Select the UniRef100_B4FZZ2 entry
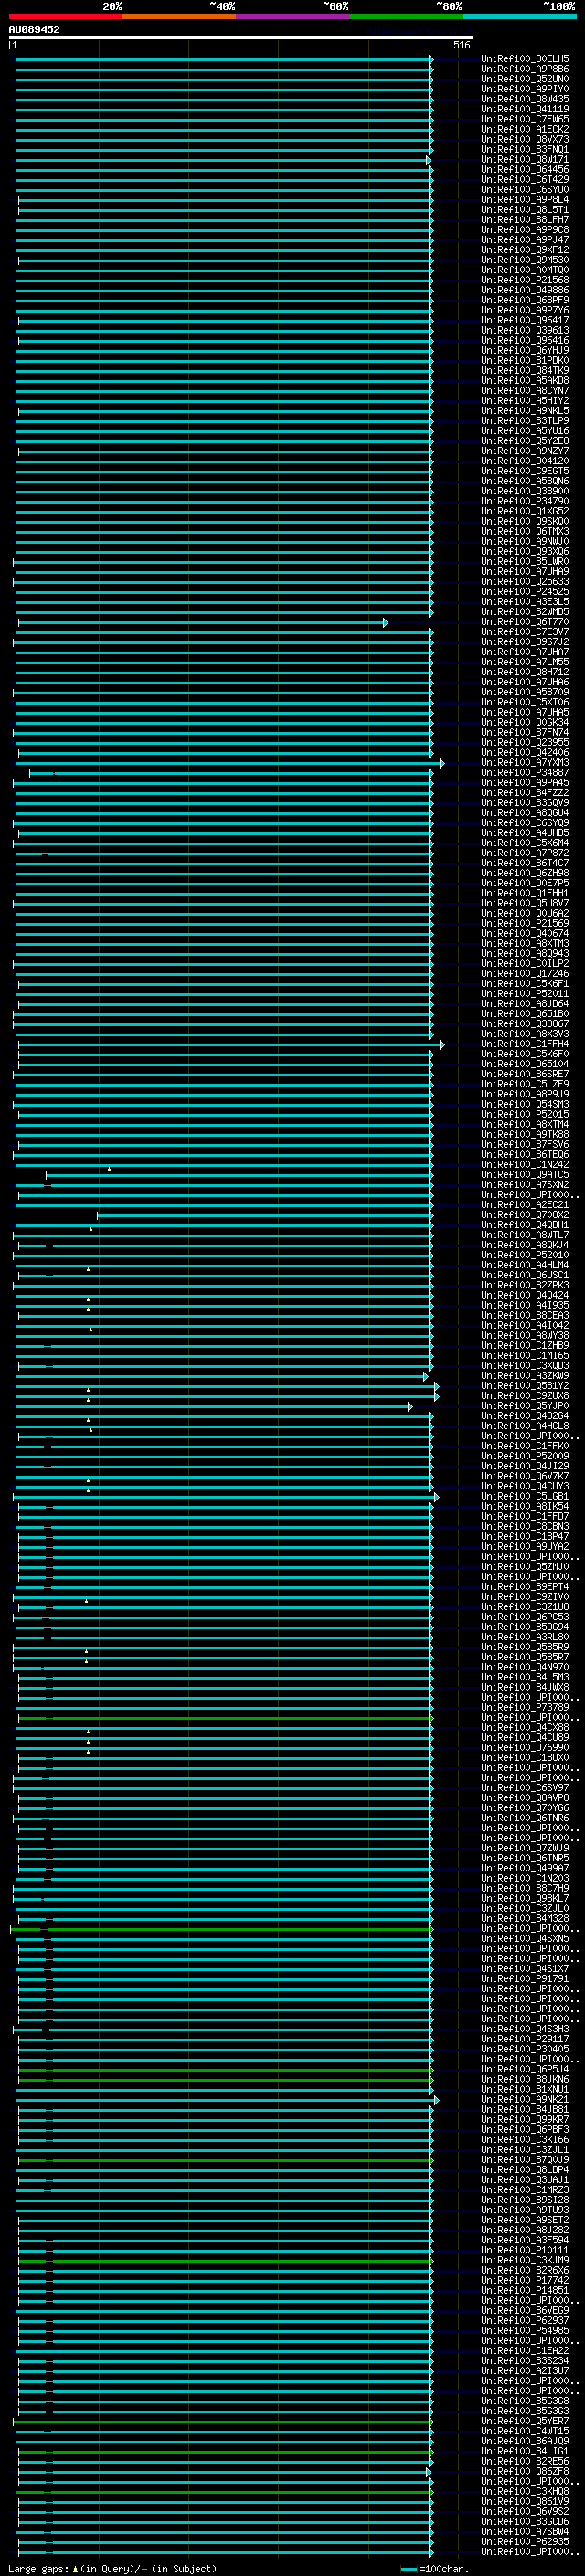This screenshot has height=2576, width=585. (525, 793)
